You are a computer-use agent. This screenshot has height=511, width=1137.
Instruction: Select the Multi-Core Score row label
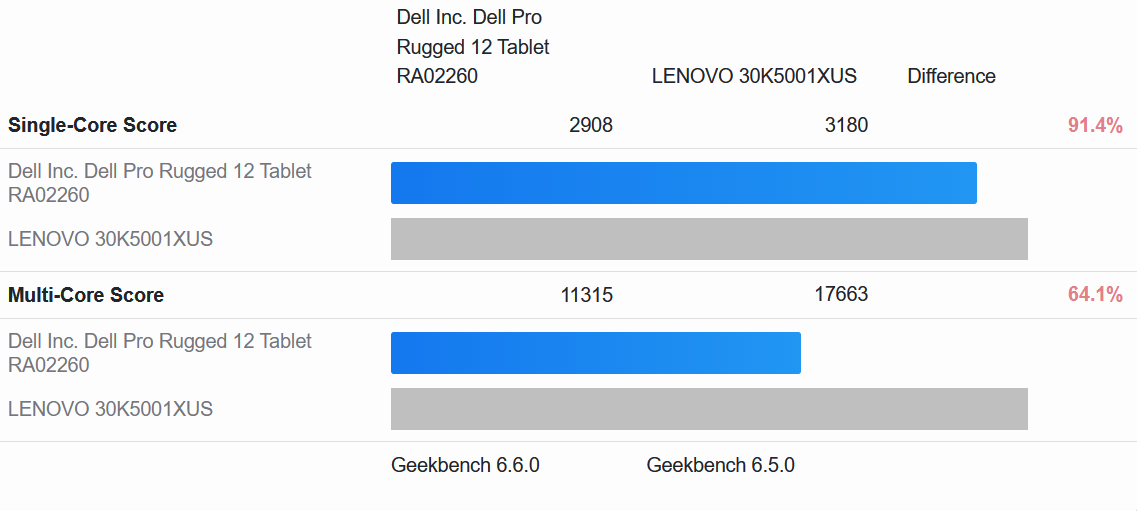[x=86, y=295]
